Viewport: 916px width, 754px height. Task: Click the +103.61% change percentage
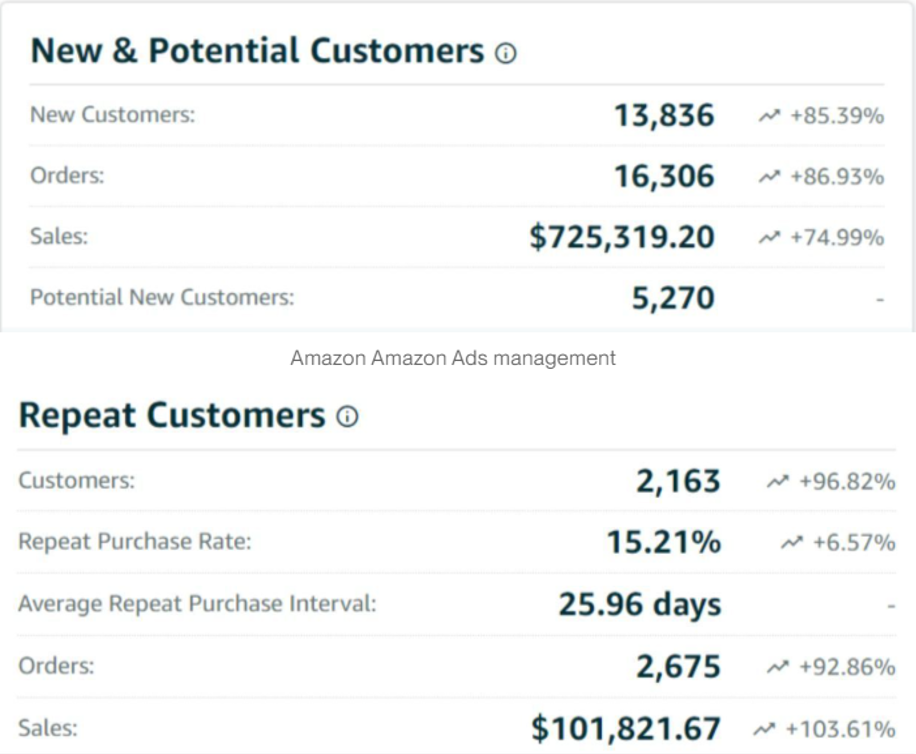pyautogui.click(x=841, y=729)
